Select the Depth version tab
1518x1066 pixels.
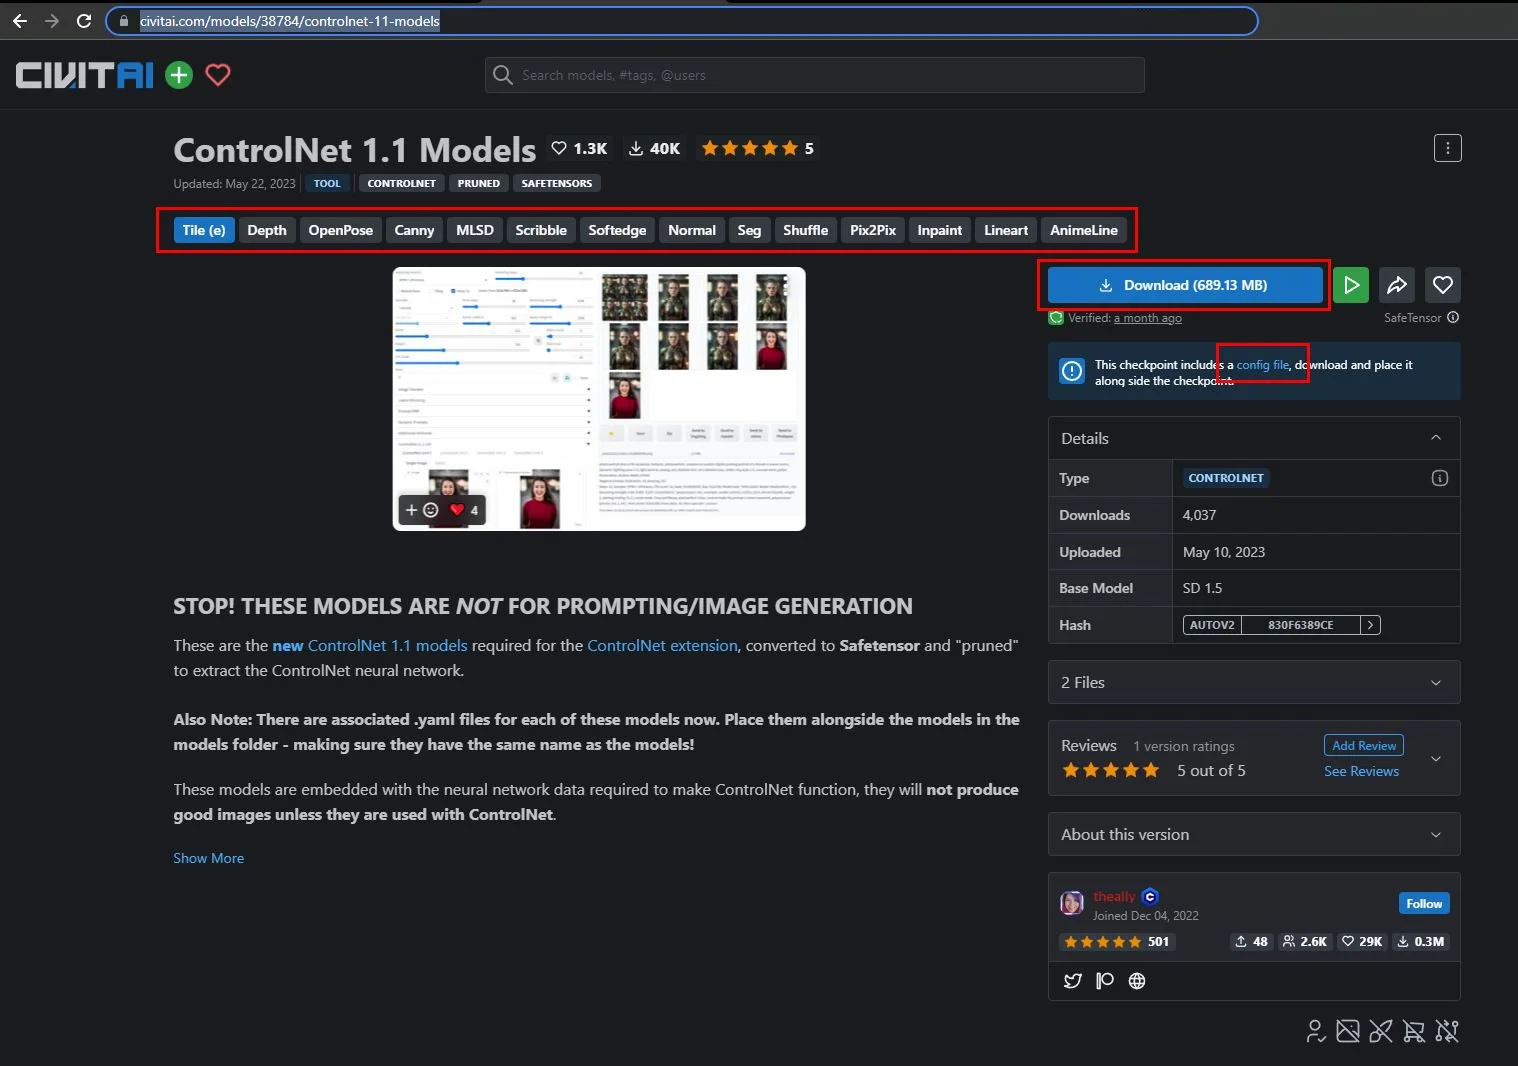[267, 230]
